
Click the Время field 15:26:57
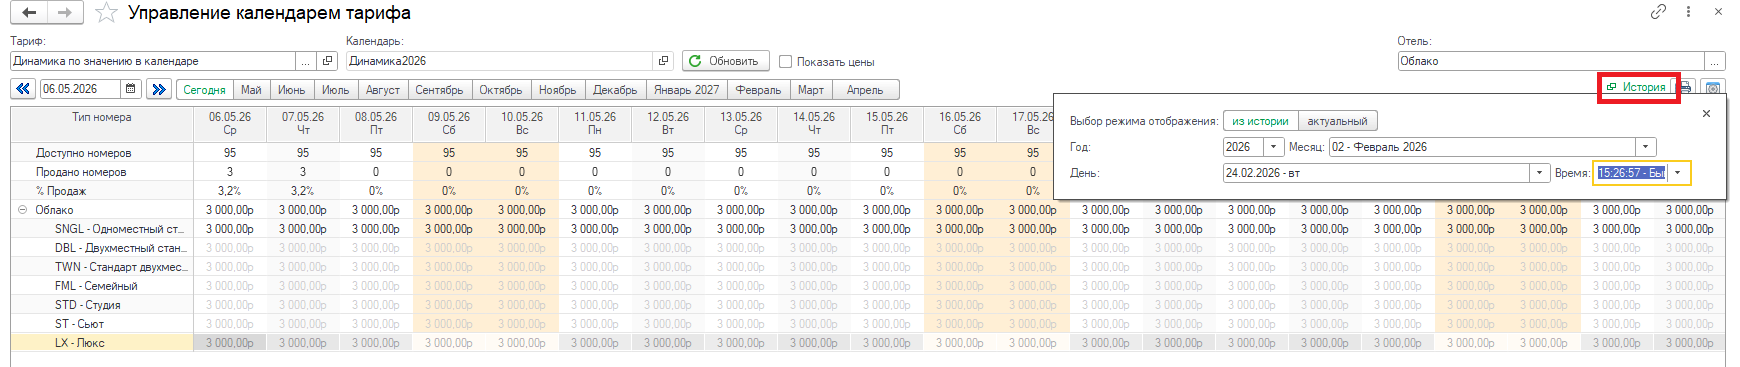pos(1631,173)
